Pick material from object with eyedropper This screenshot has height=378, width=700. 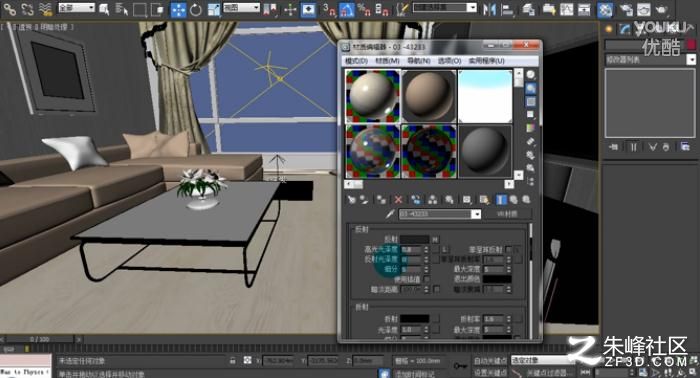(x=390, y=214)
